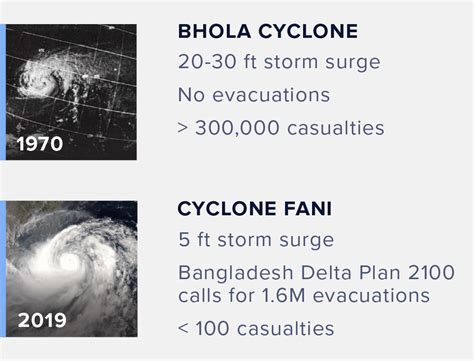This screenshot has width=474, height=361.
Task: Click the 20-30 ft storm surge text
Action: [279, 62]
